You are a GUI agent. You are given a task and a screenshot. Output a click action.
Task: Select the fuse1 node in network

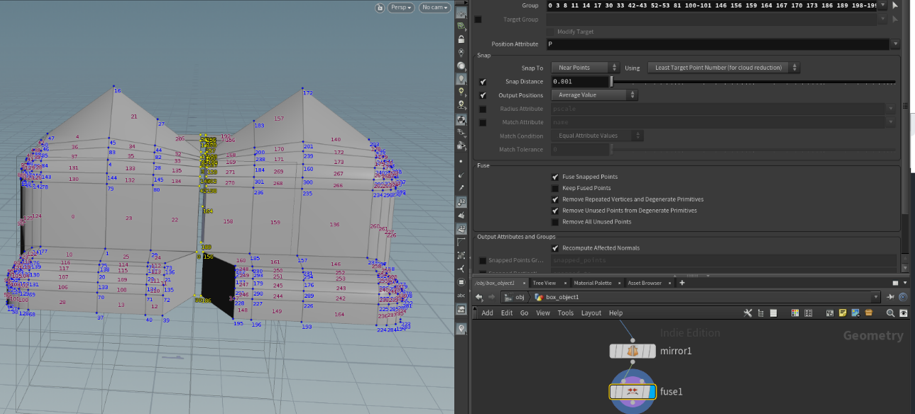click(x=632, y=391)
